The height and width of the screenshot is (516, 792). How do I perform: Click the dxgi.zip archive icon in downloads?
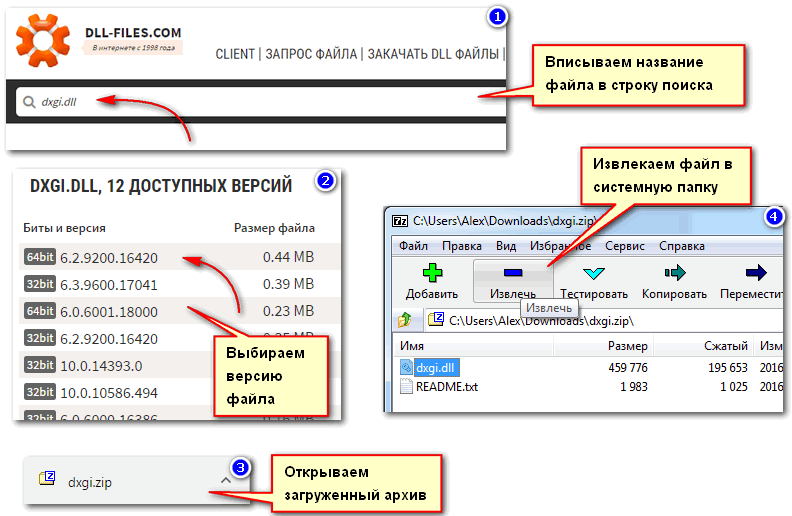point(47,478)
